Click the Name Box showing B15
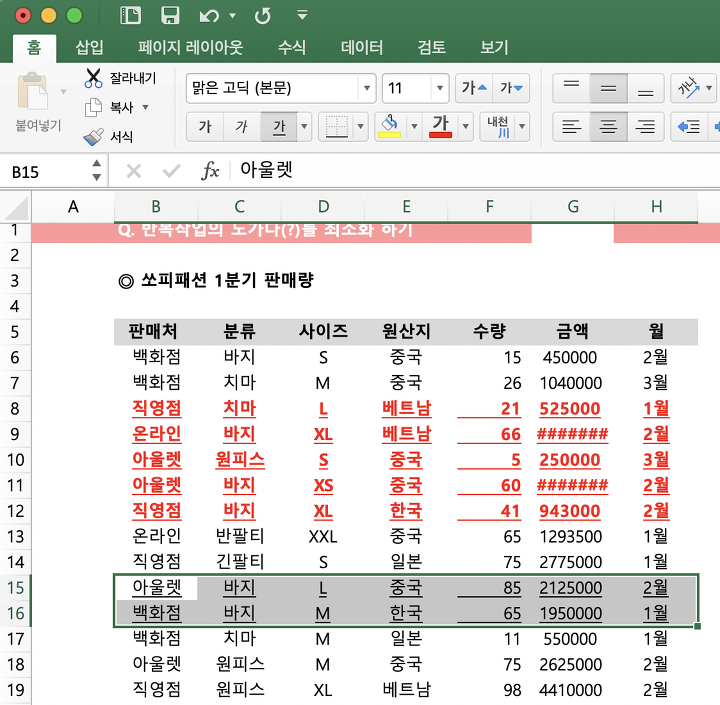 pyautogui.click(x=45, y=171)
